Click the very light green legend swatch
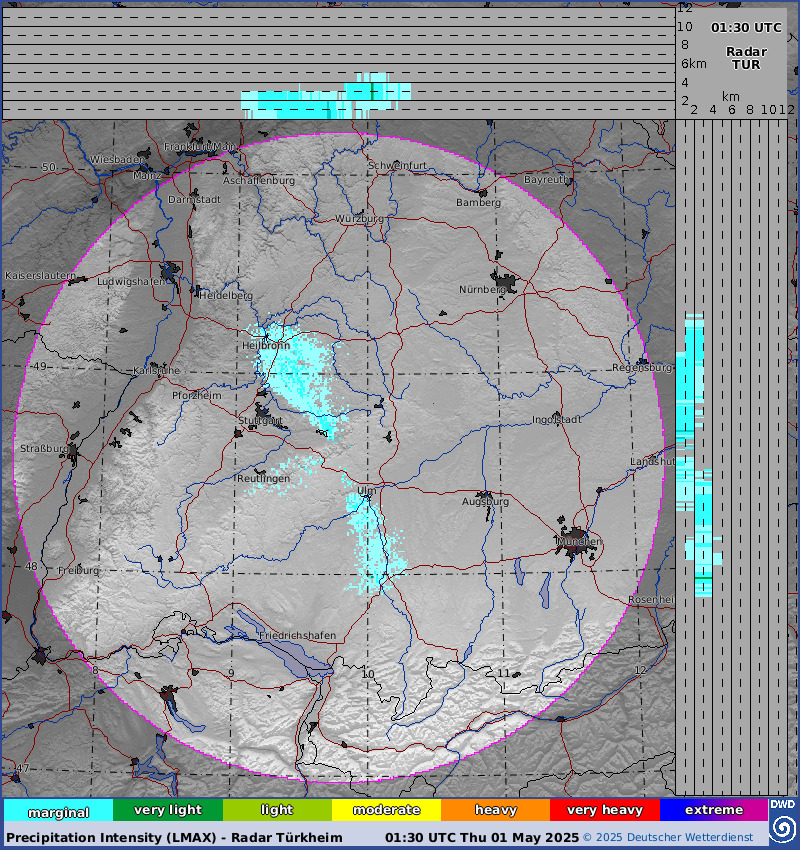Viewport: 800px width, 850px height. coord(168,810)
